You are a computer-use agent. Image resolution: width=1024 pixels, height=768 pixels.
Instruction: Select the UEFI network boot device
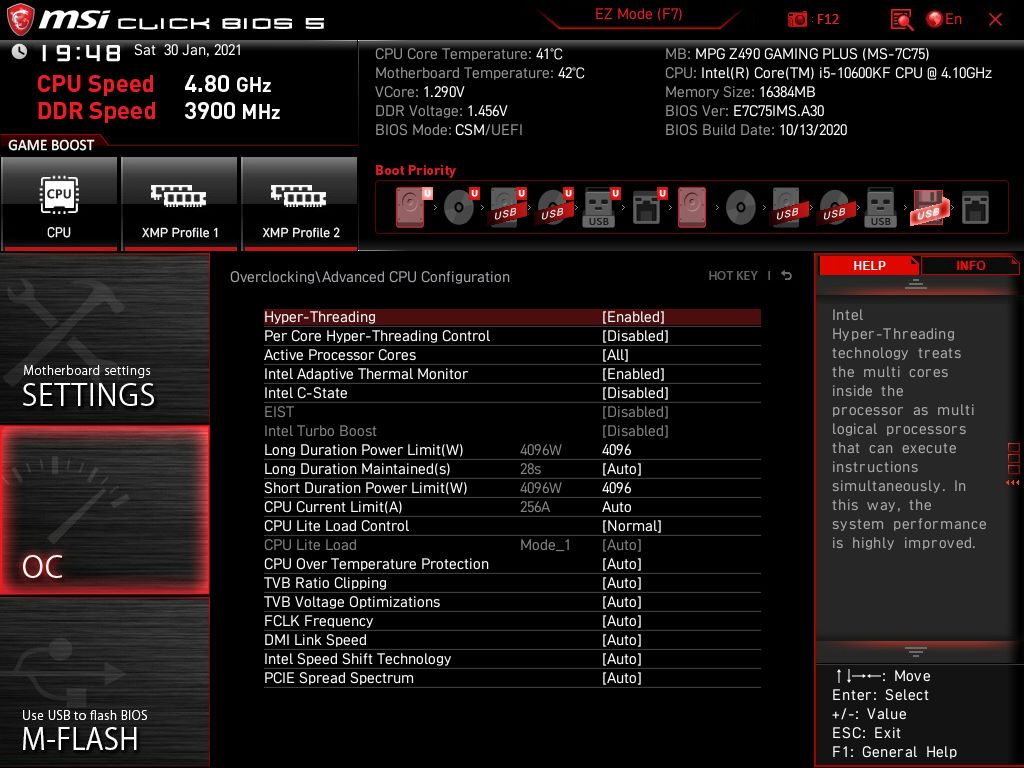click(648, 207)
